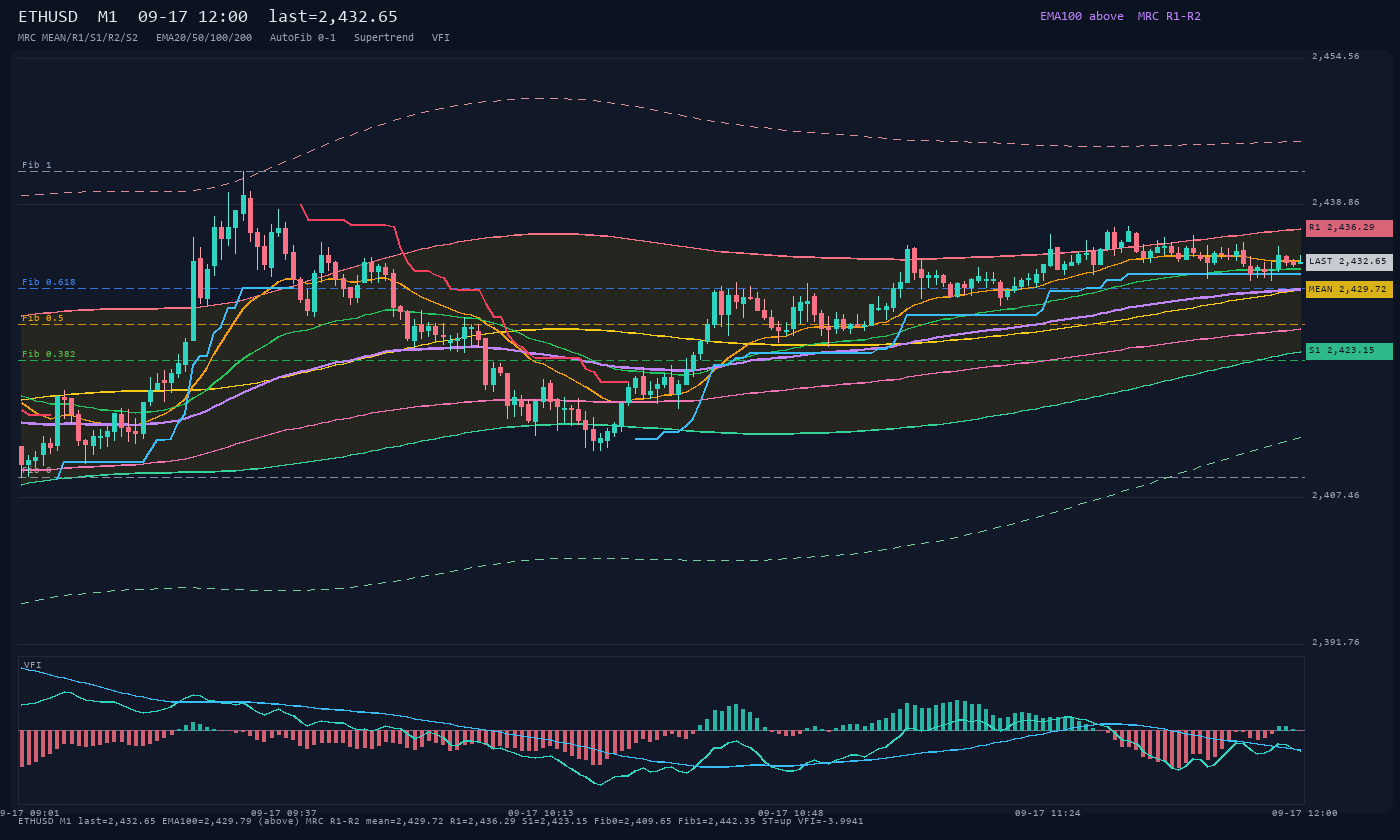
Task: Click the 2,438.86 price axis label
Action: pyautogui.click(x=1335, y=202)
